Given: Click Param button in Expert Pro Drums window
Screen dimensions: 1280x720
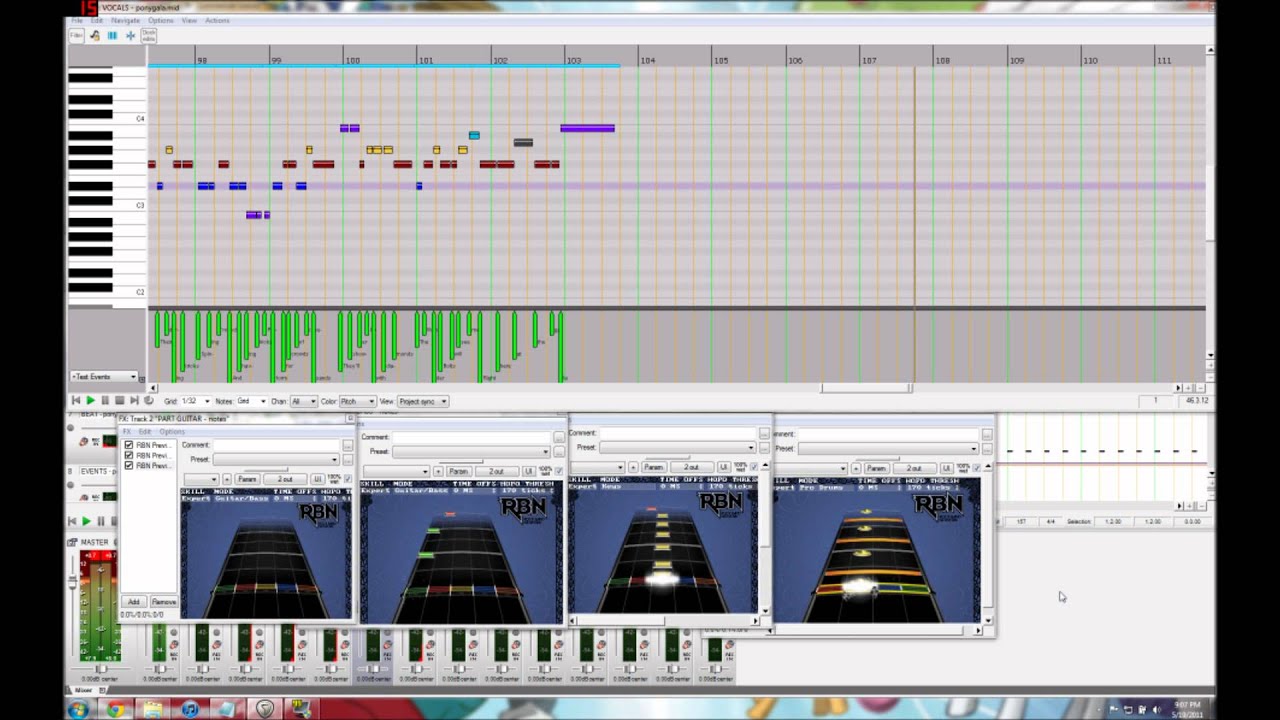Looking at the screenshot, I should [x=877, y=468].
